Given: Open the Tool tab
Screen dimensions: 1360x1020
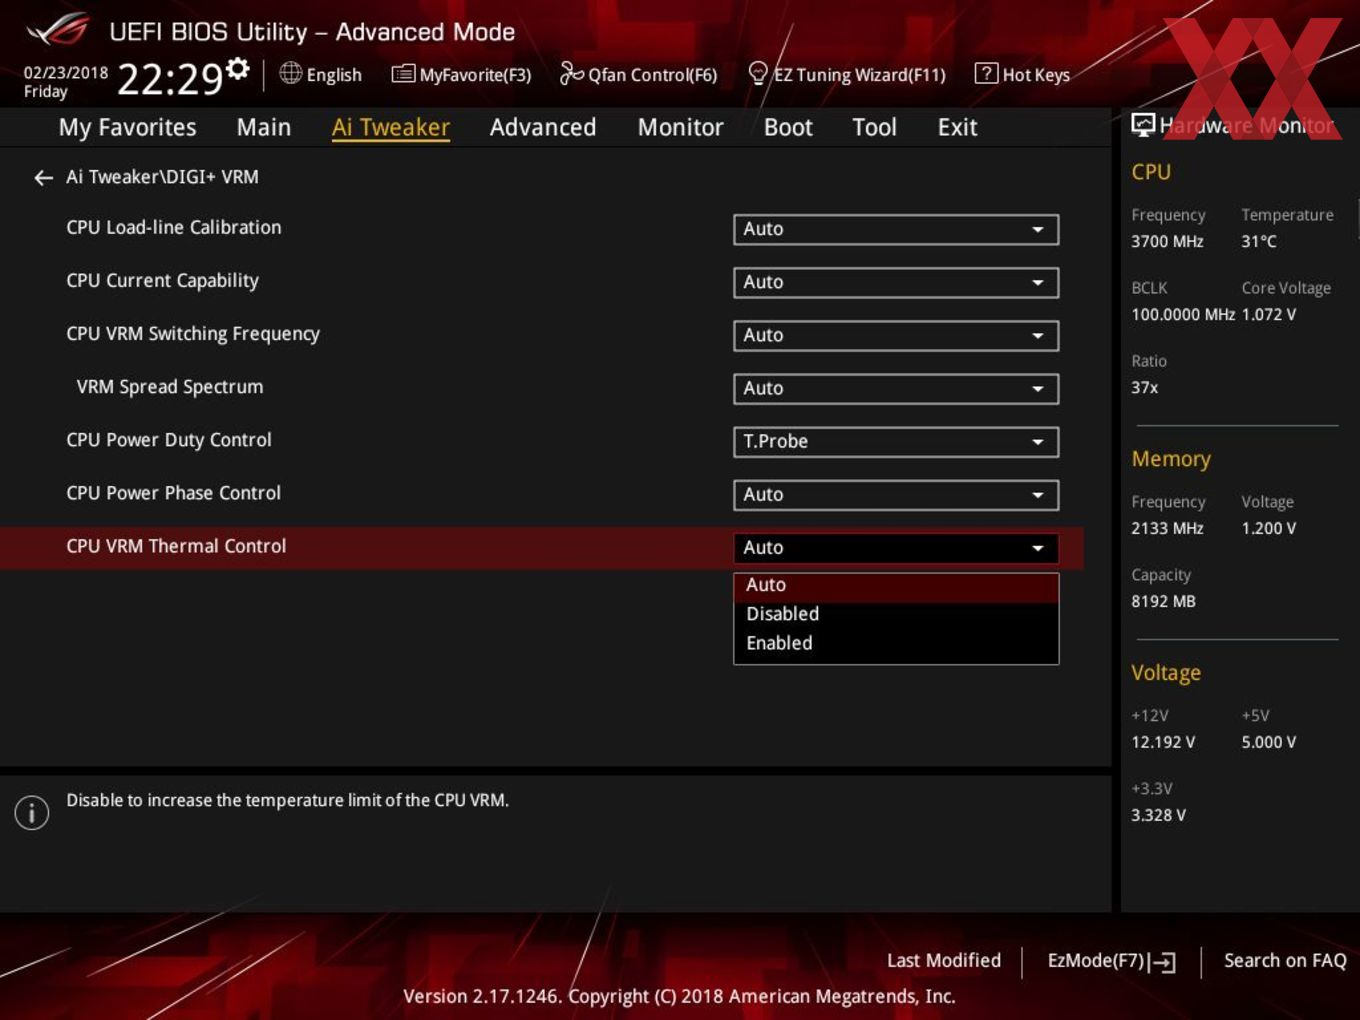Looking at the screenshot, I should coord(875,127).
